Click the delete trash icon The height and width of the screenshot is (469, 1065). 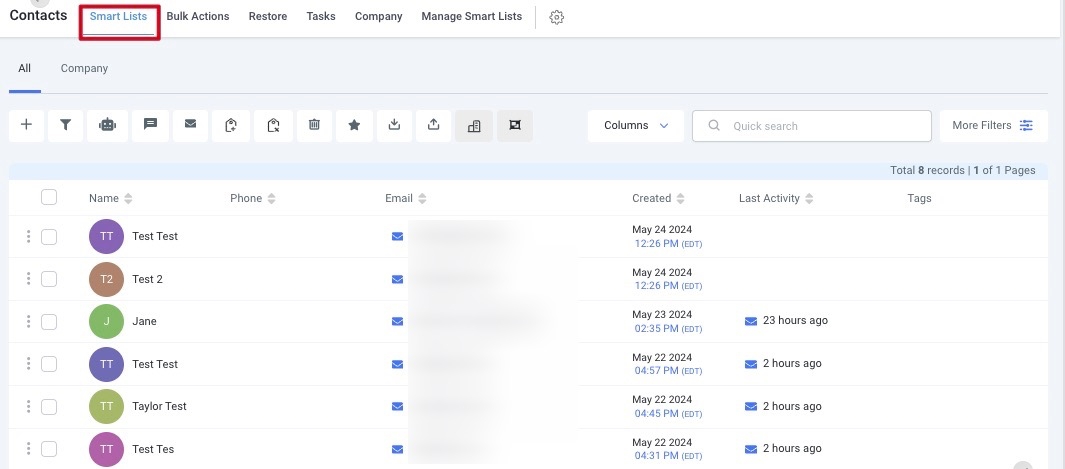point(314,125)
